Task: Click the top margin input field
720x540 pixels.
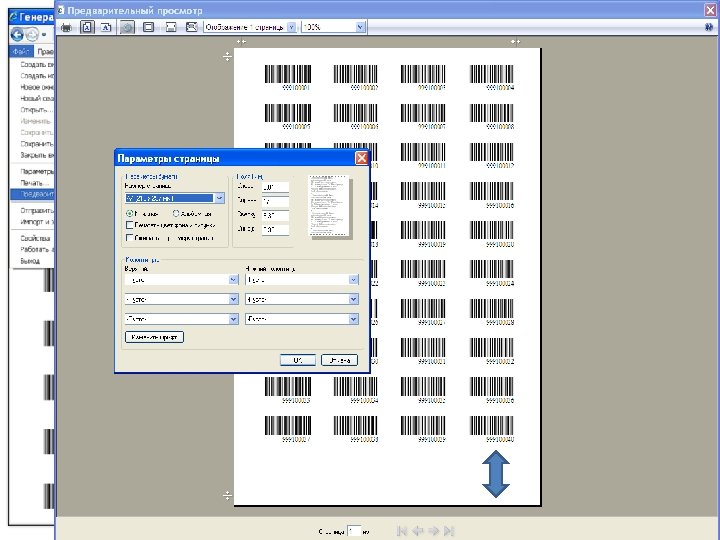Action: point(275,215)
